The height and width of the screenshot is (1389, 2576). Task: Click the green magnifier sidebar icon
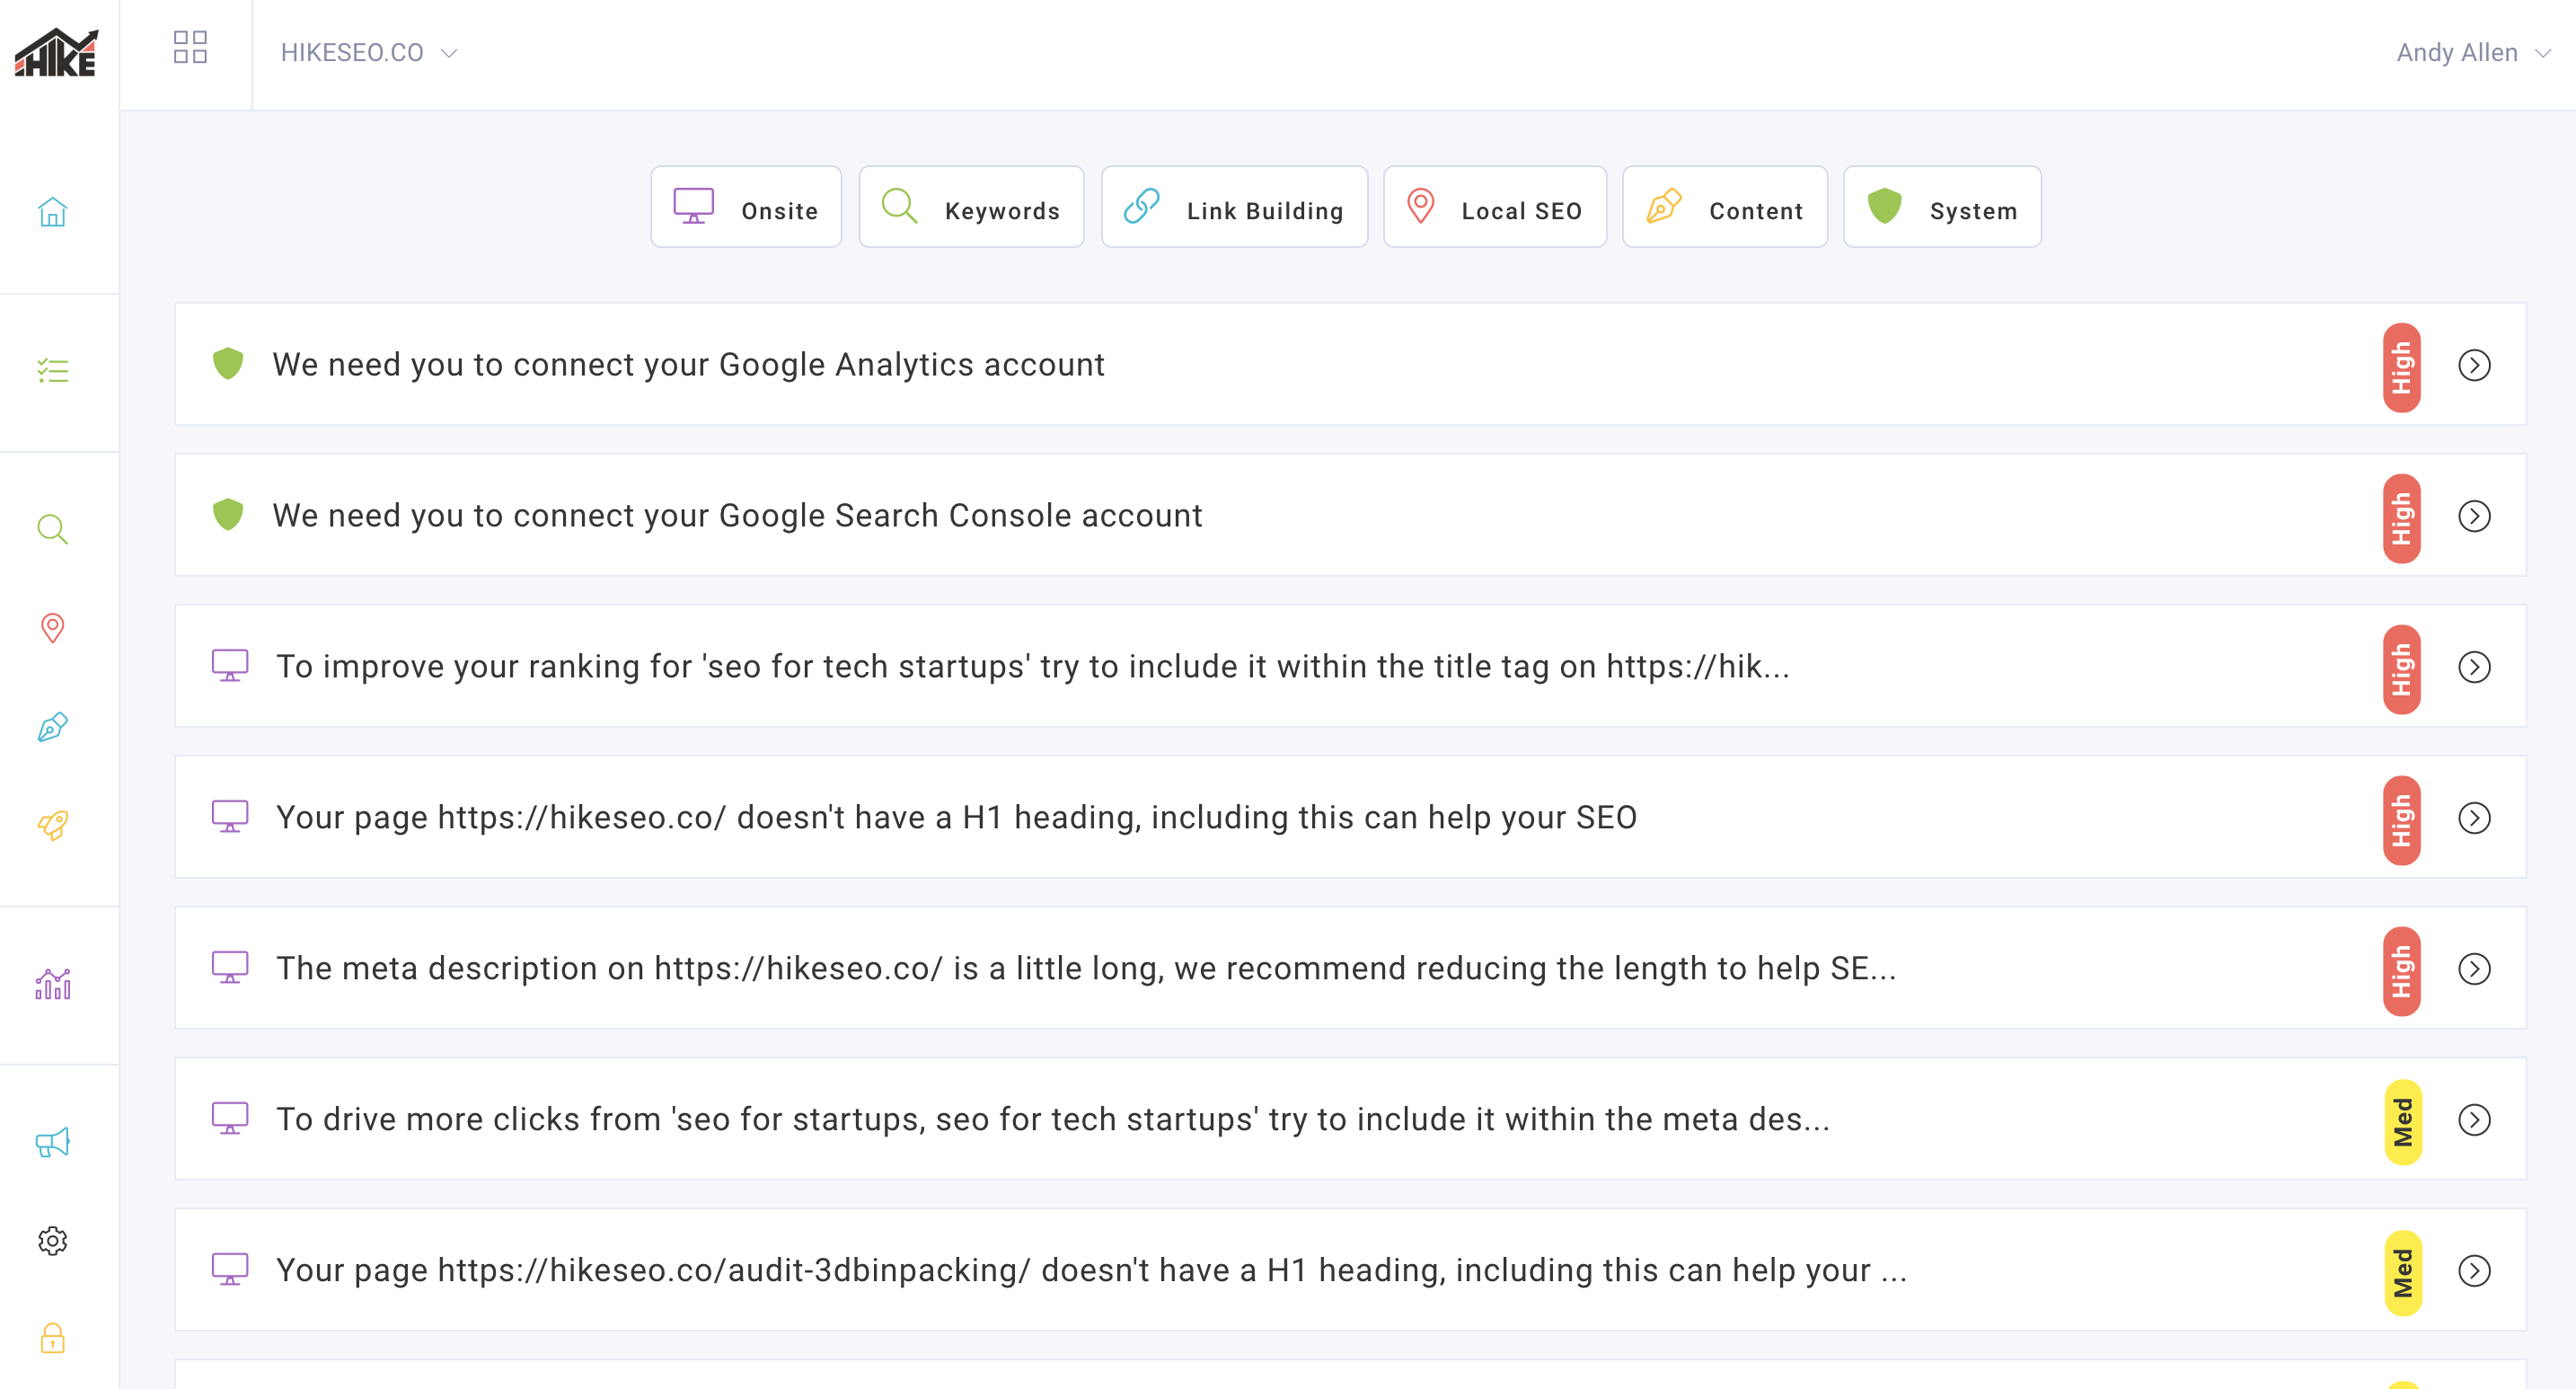pyautogui.click(x=53, y=529)
